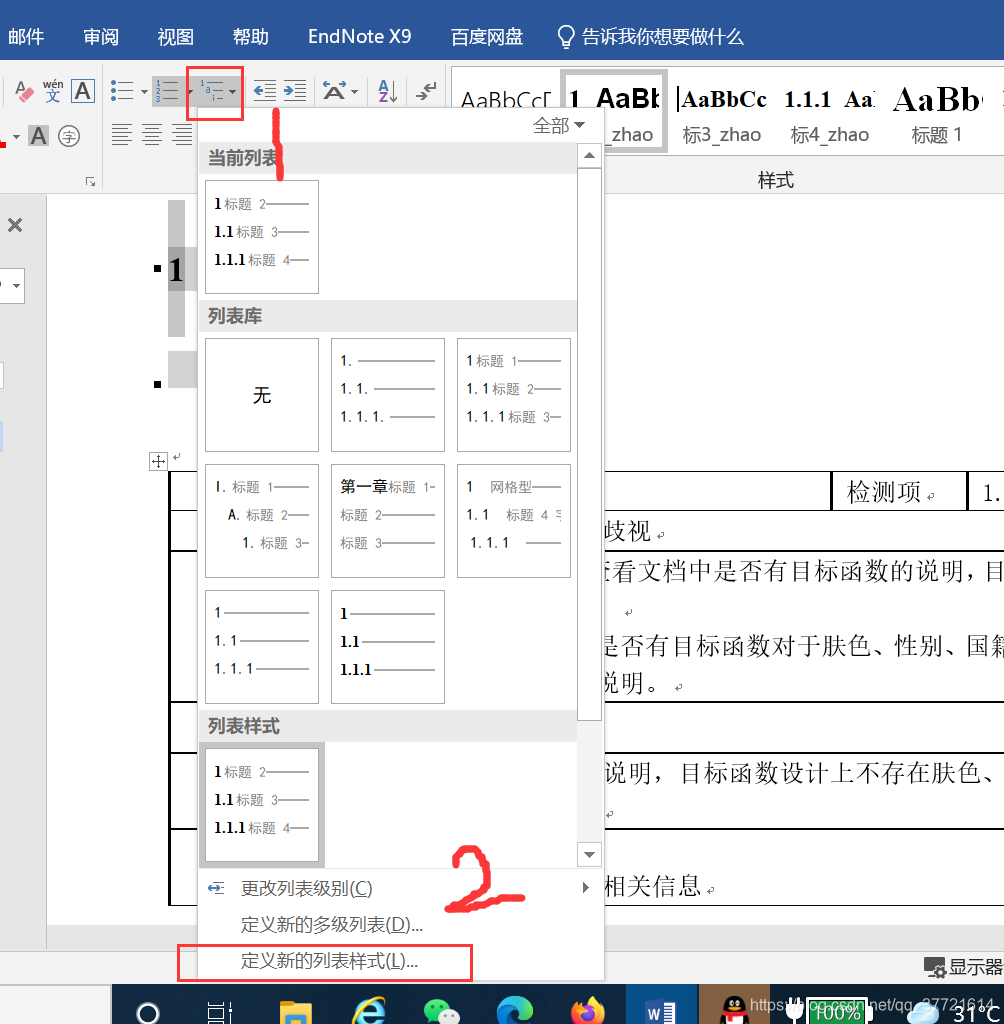Viewport: 1004px width, 1024px height.
Task: Select 更改列表级别(C) menu item
Action: click(x=400, y=888)
